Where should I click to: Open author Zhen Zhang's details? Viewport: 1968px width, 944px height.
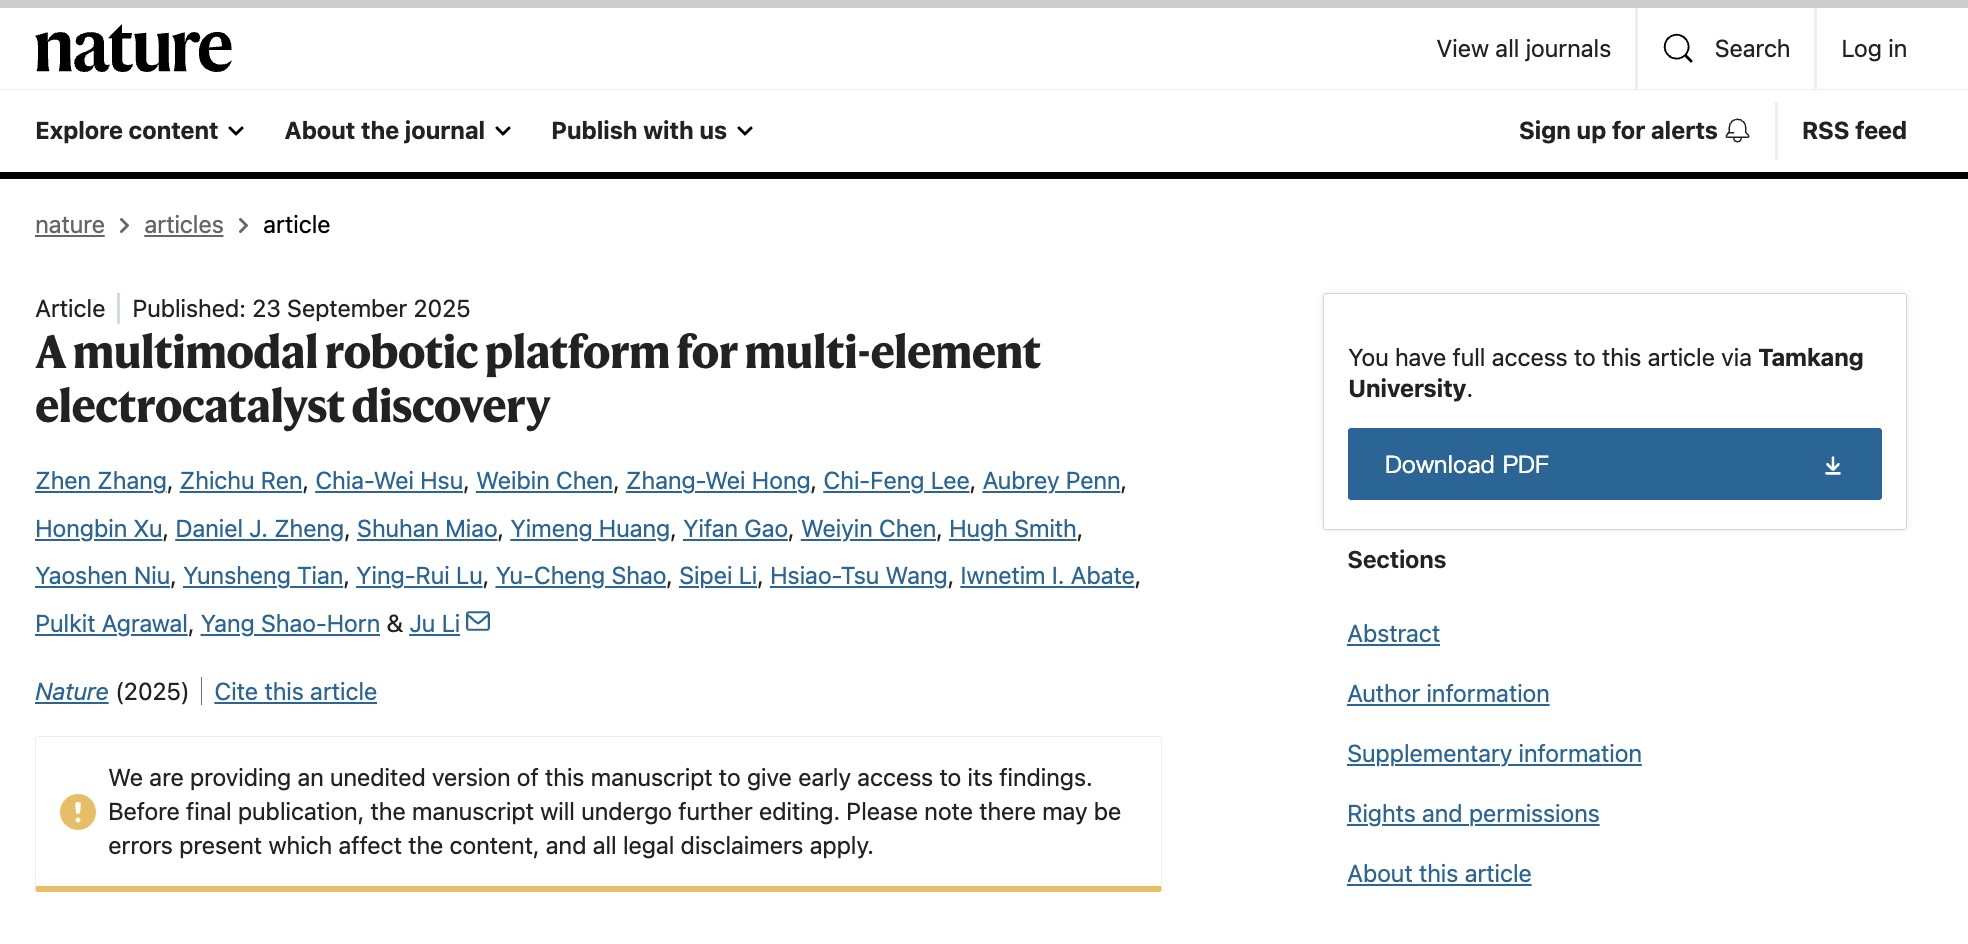(100, 481)
